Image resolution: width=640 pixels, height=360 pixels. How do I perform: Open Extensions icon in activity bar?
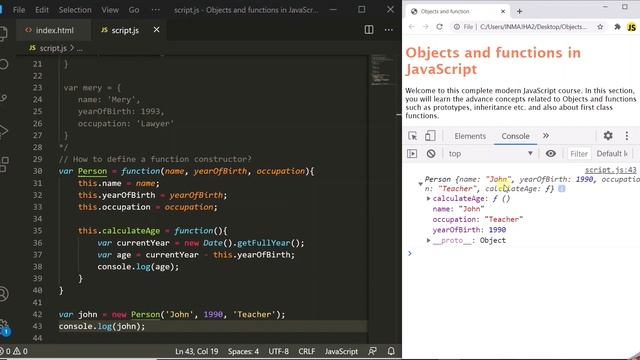point(4,164)
